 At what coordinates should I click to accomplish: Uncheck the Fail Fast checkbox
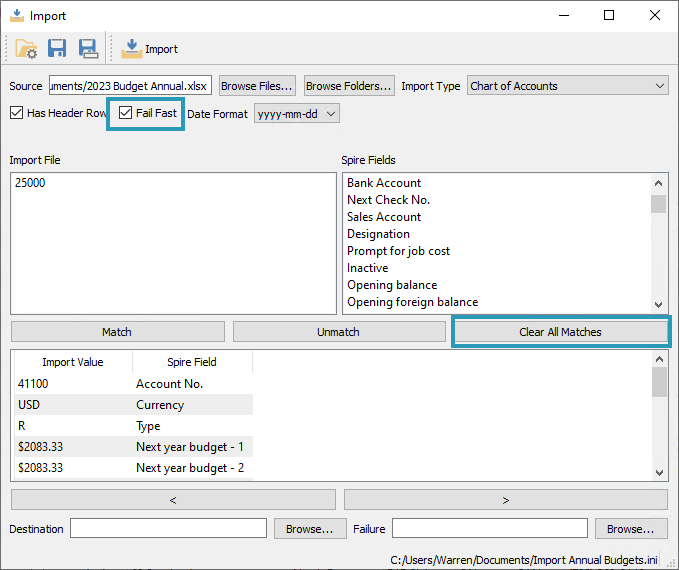125,113
